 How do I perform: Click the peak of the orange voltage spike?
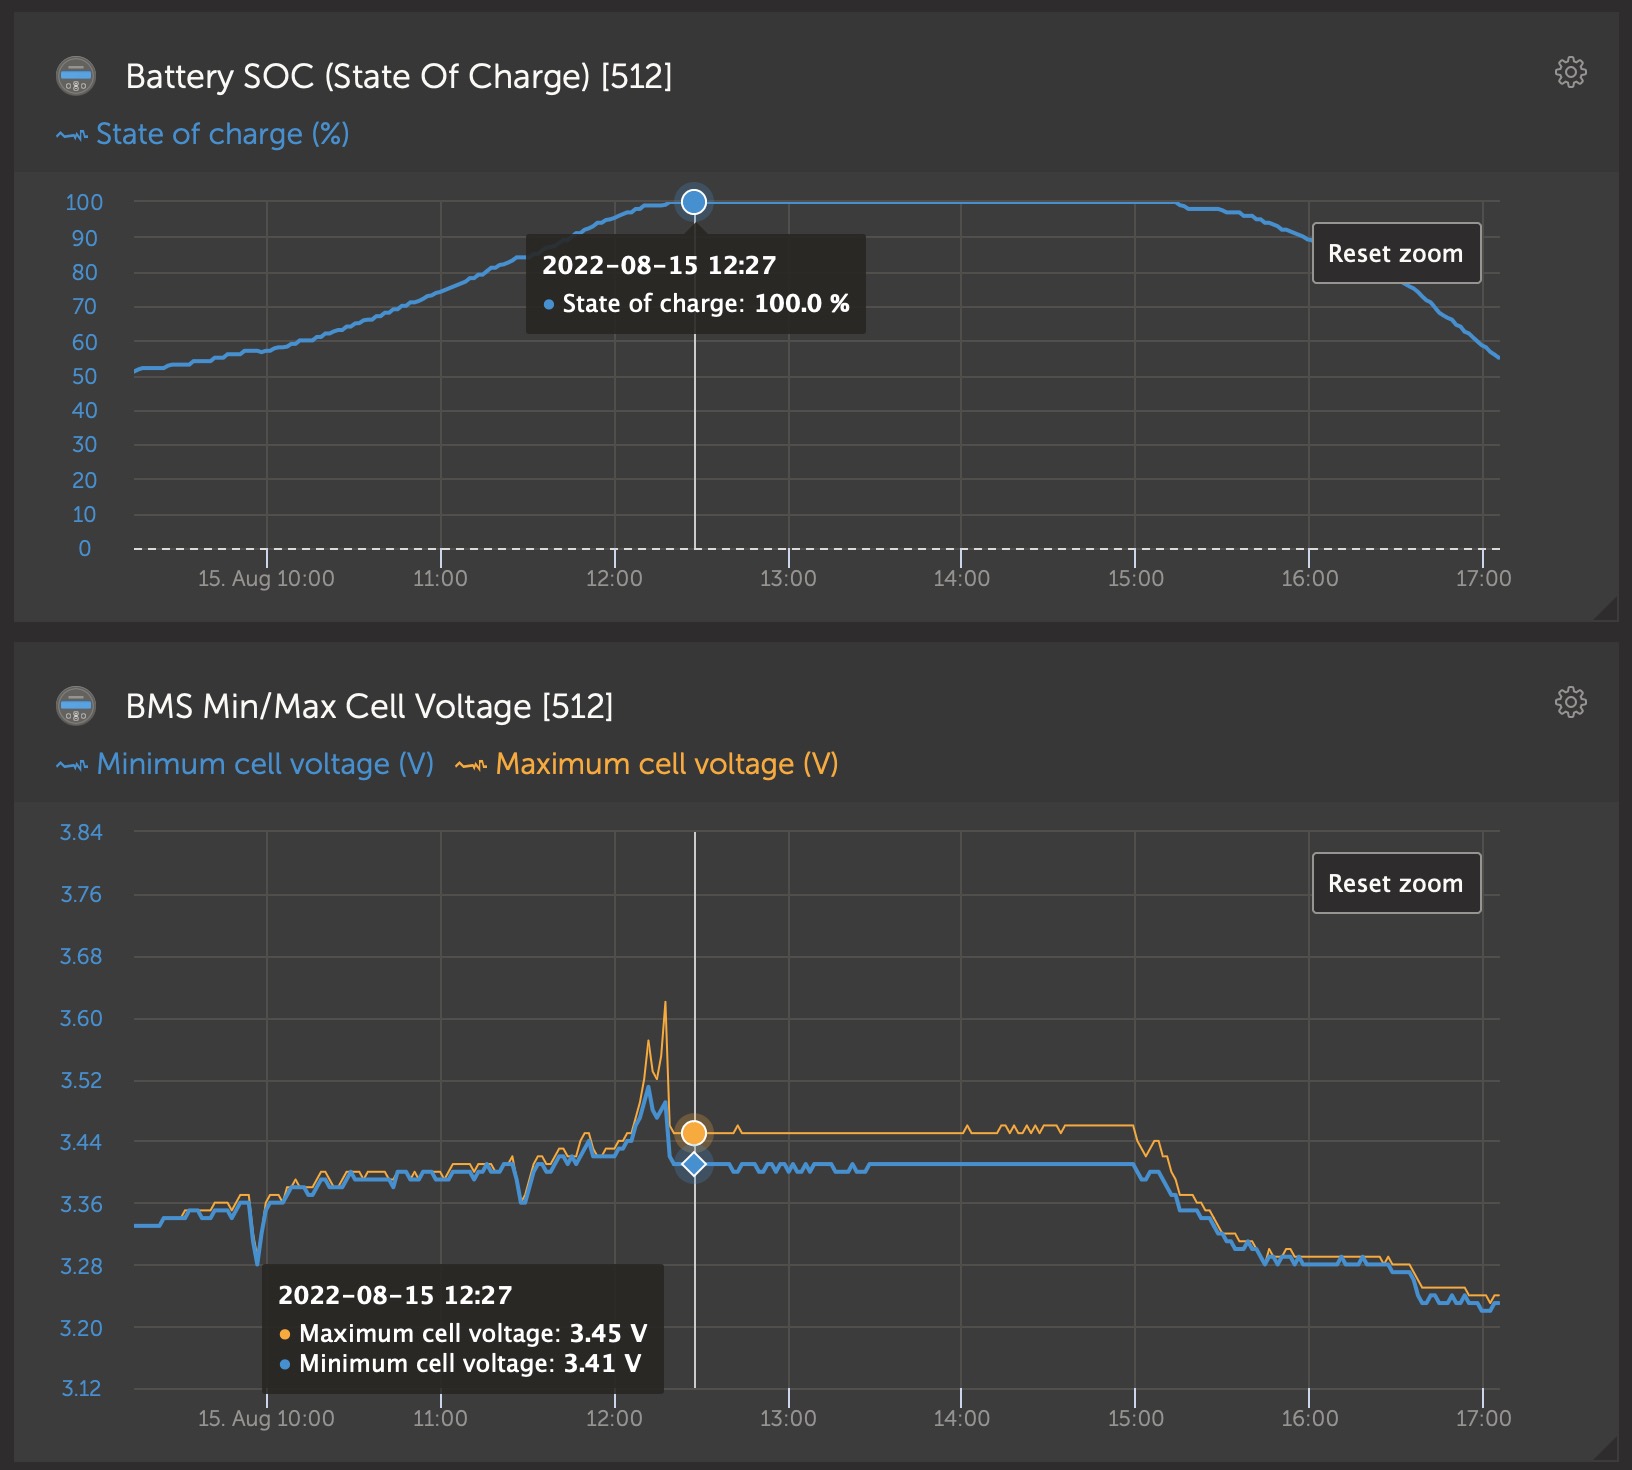coord(665,1003)
